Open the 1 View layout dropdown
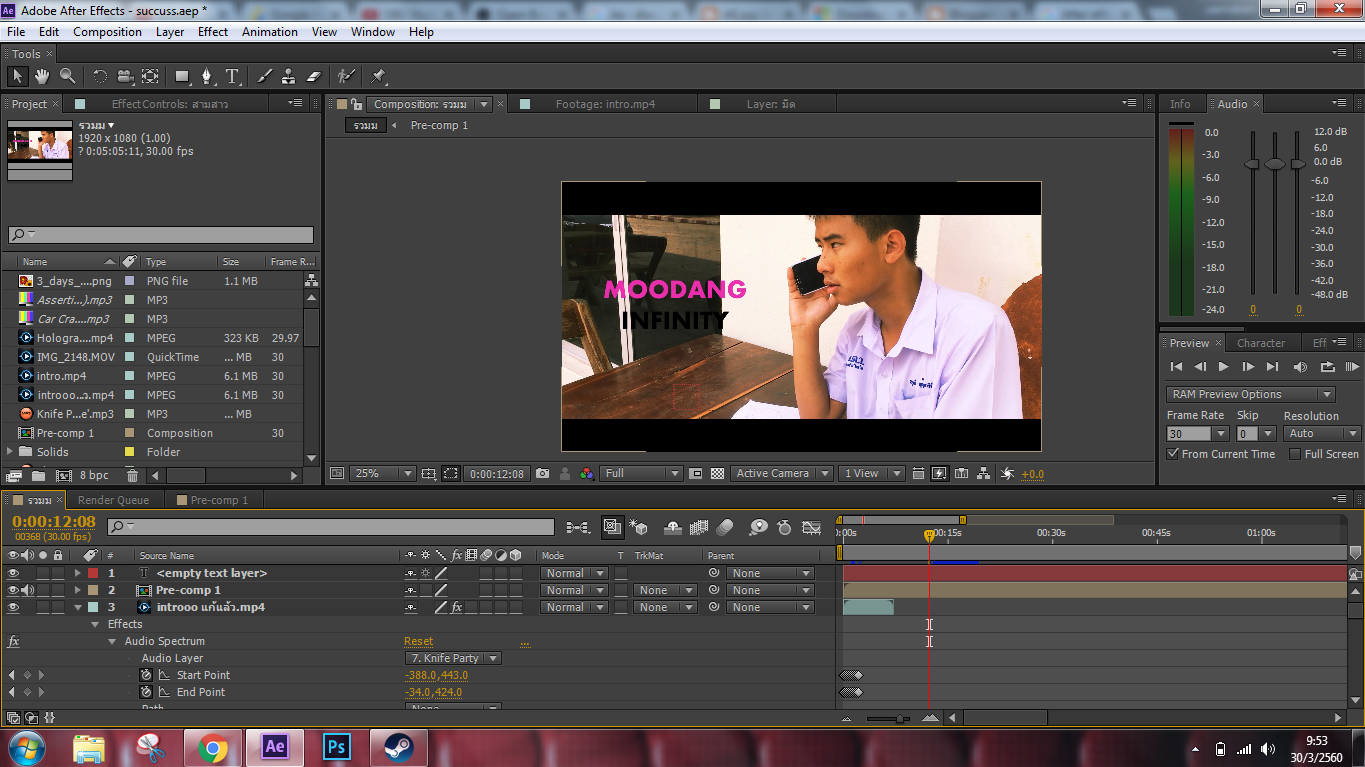Image resolution: width=1365 pixels, height=767 pixels. tap(871, 474)
